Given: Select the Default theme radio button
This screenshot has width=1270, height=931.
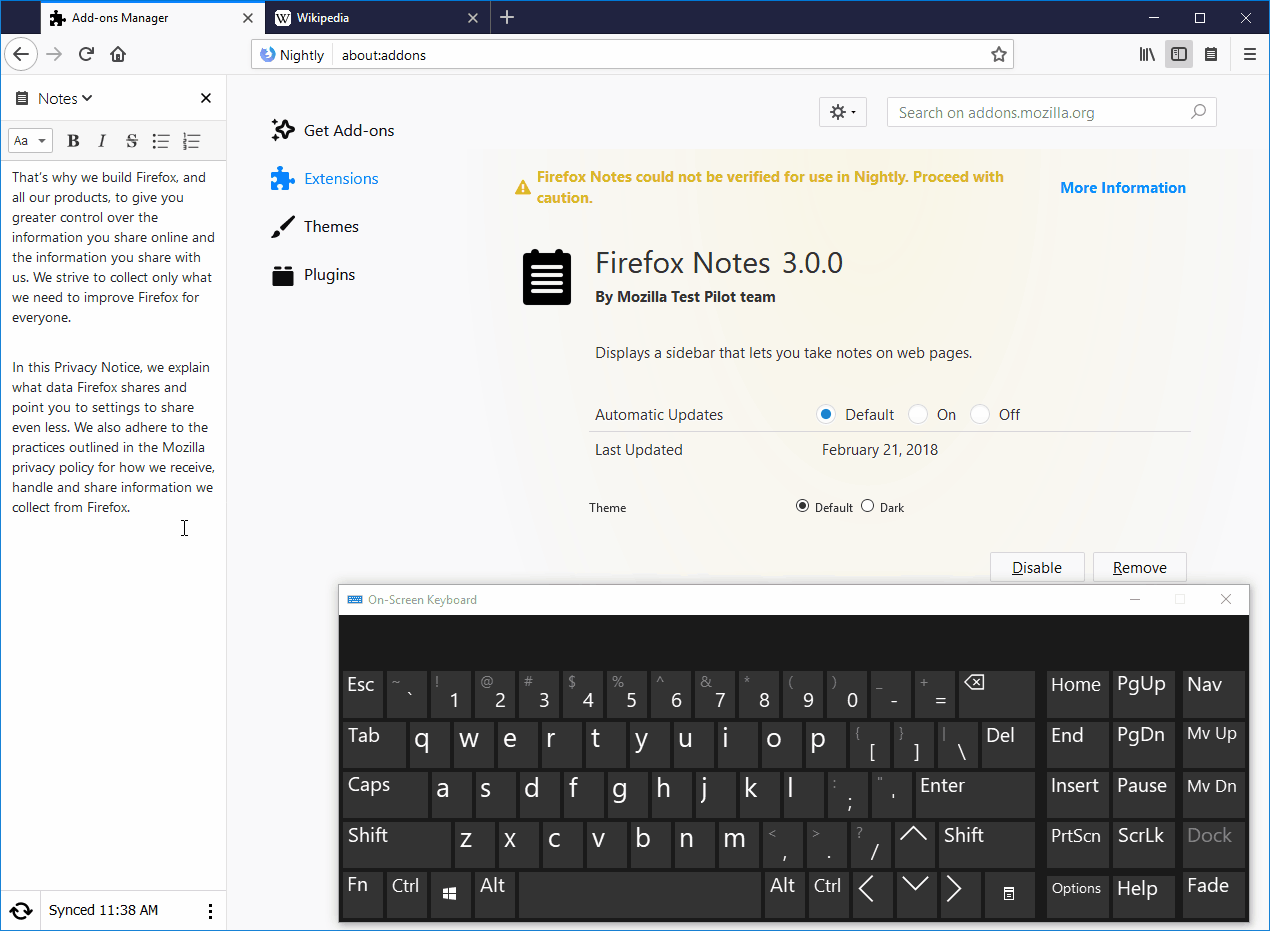Looking at the screenshot, I should coord(802,506).
